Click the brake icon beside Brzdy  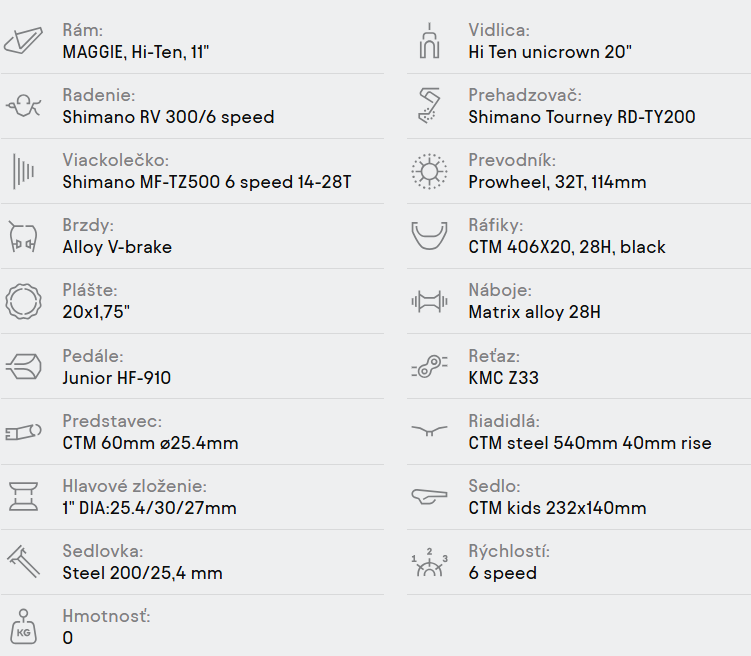[x=24, y=236]
